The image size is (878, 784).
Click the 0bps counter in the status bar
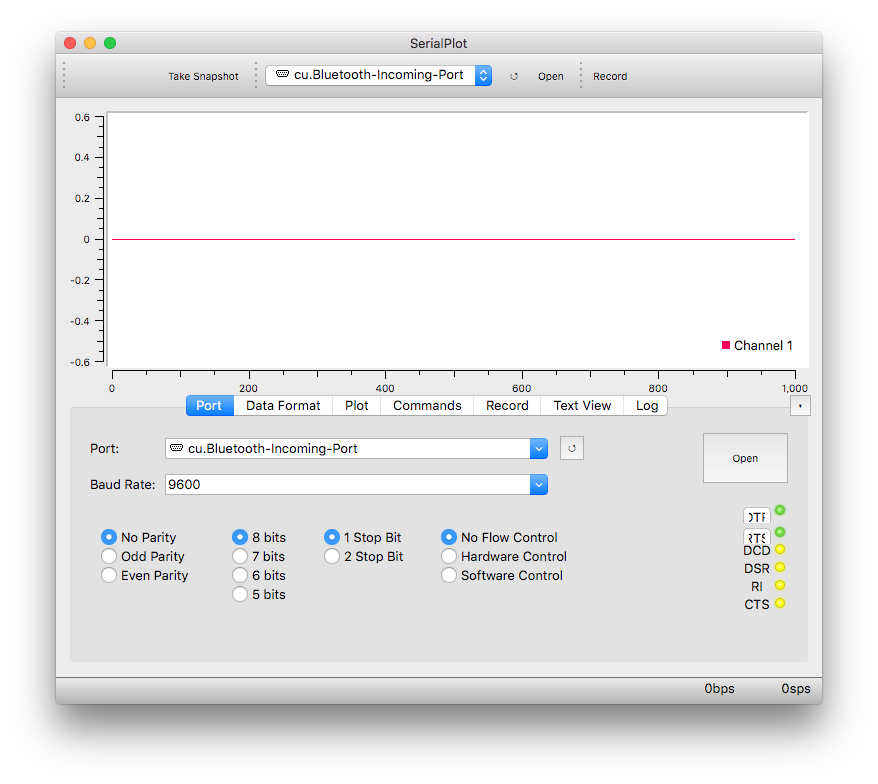click(719, 688)
